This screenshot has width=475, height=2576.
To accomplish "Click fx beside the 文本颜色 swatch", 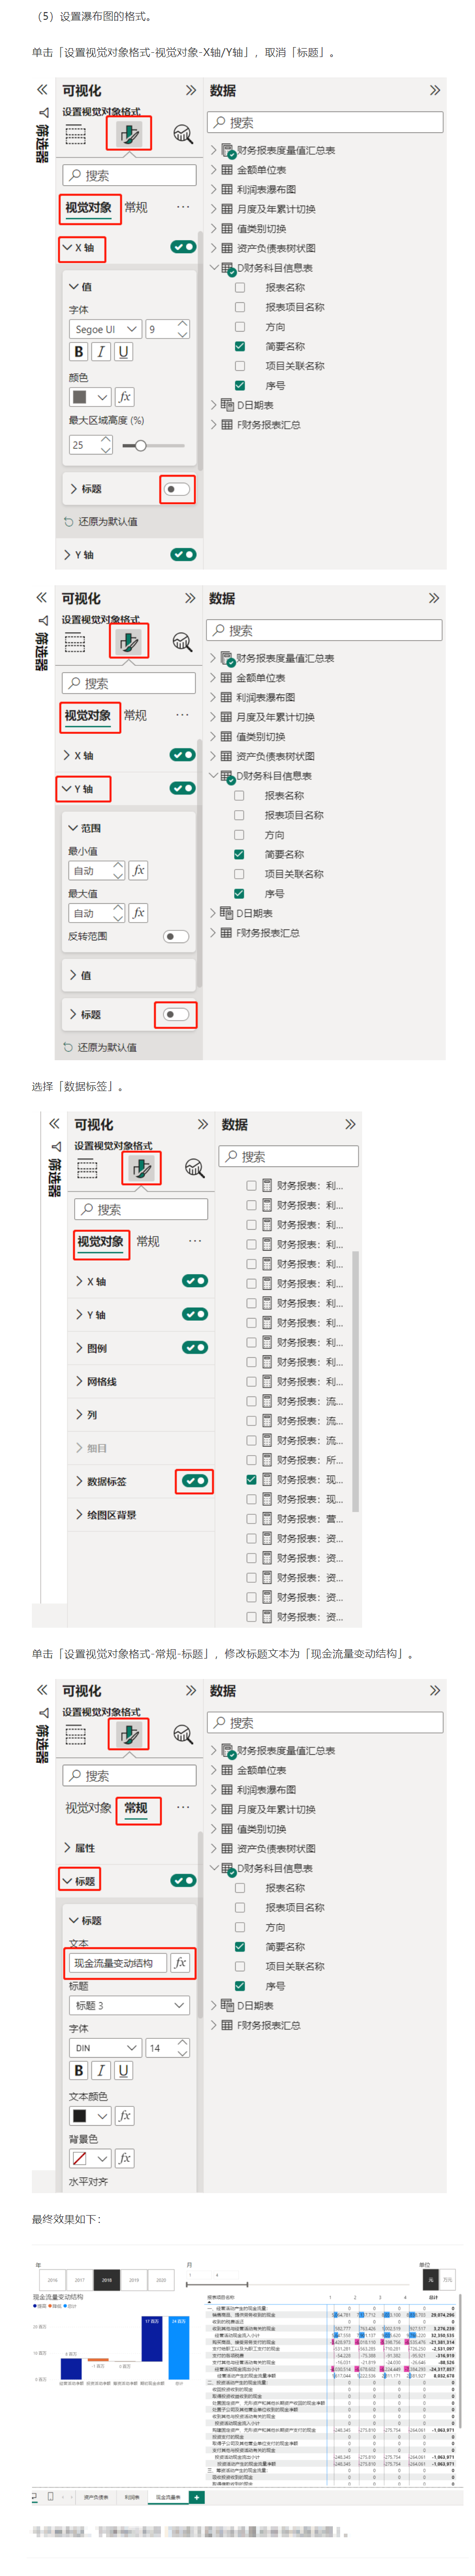I will 124,2116.
